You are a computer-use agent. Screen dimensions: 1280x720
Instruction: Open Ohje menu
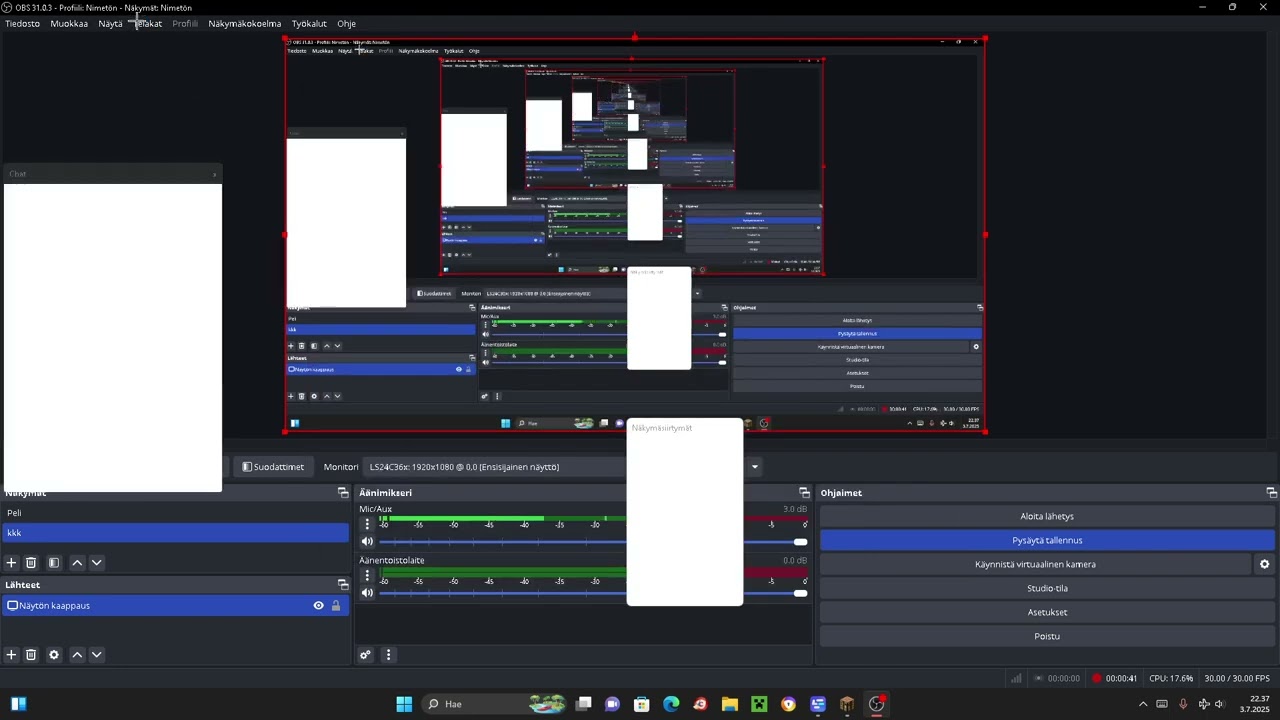[x=346, y=23]
